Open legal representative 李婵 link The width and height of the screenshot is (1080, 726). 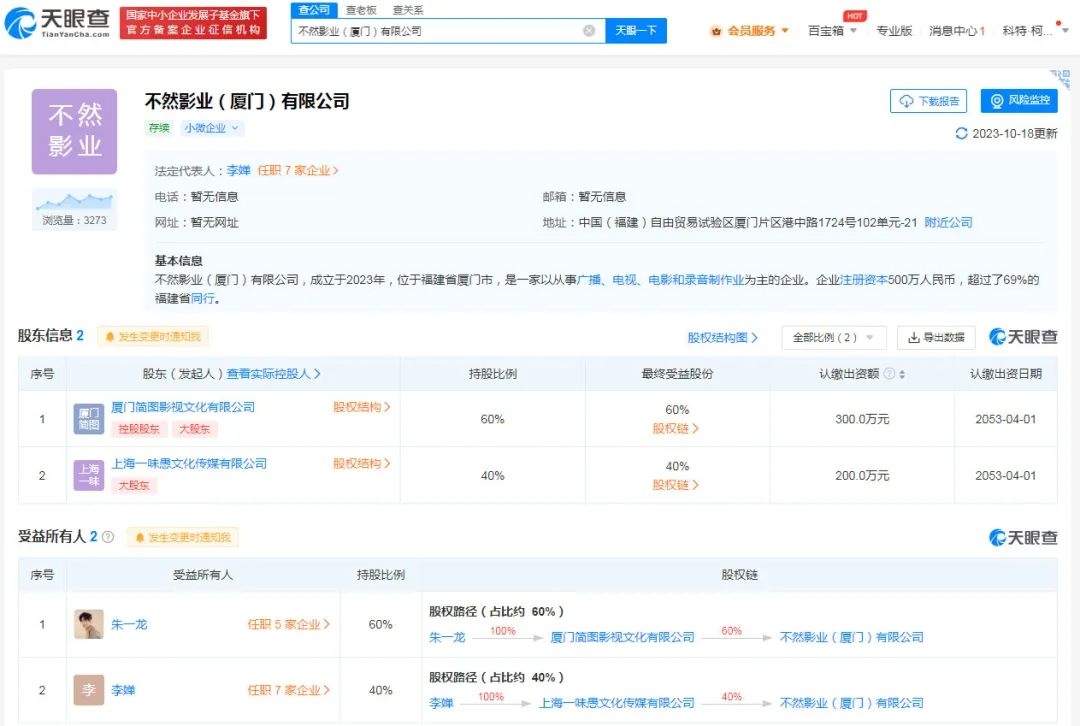[x=238, y=170]
